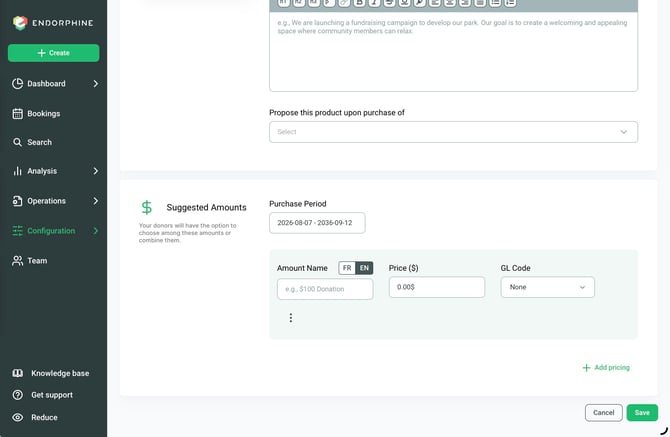The width and height of the screenshot is (670, 437).
Task: Open the Configuration menu item
Action: (x=53, y=231)
